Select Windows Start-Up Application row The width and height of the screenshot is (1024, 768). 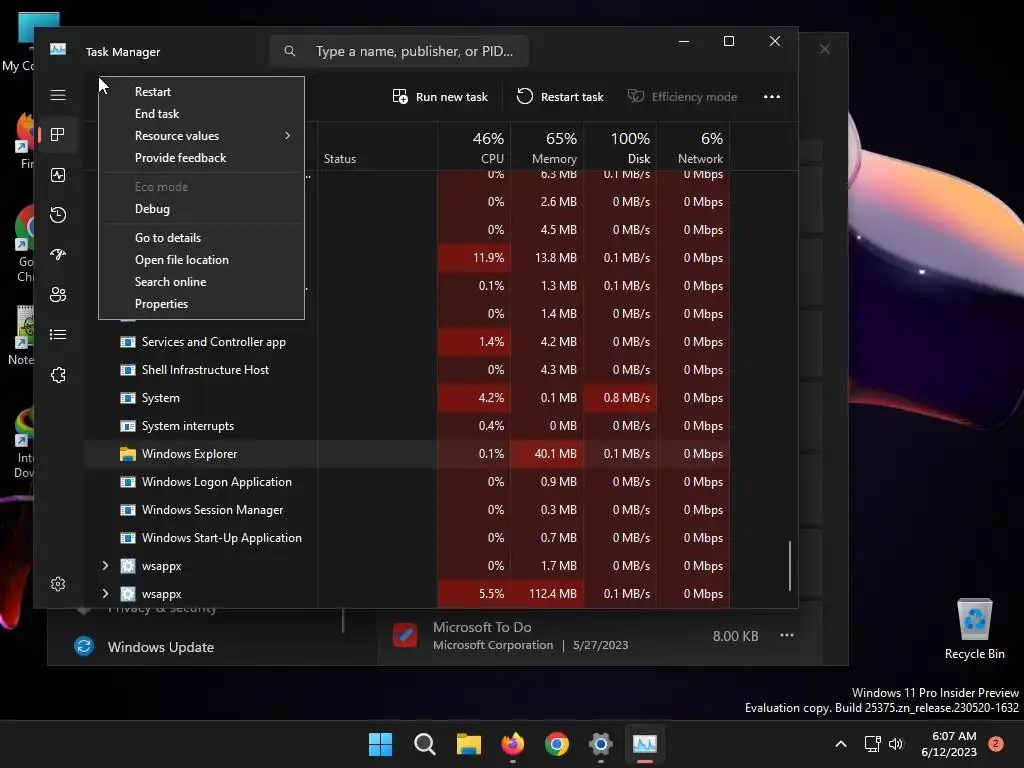408,538
